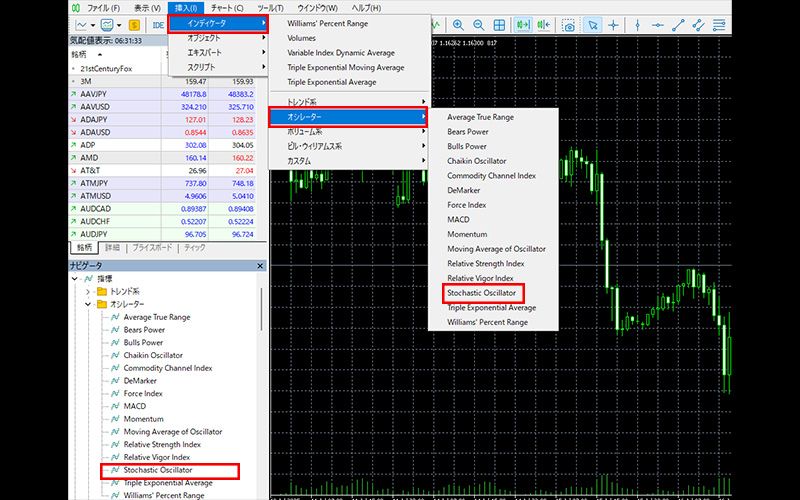Open the templates dropdown arrow
The height and width of the screenshot is (500, 800).
[119, 25]
